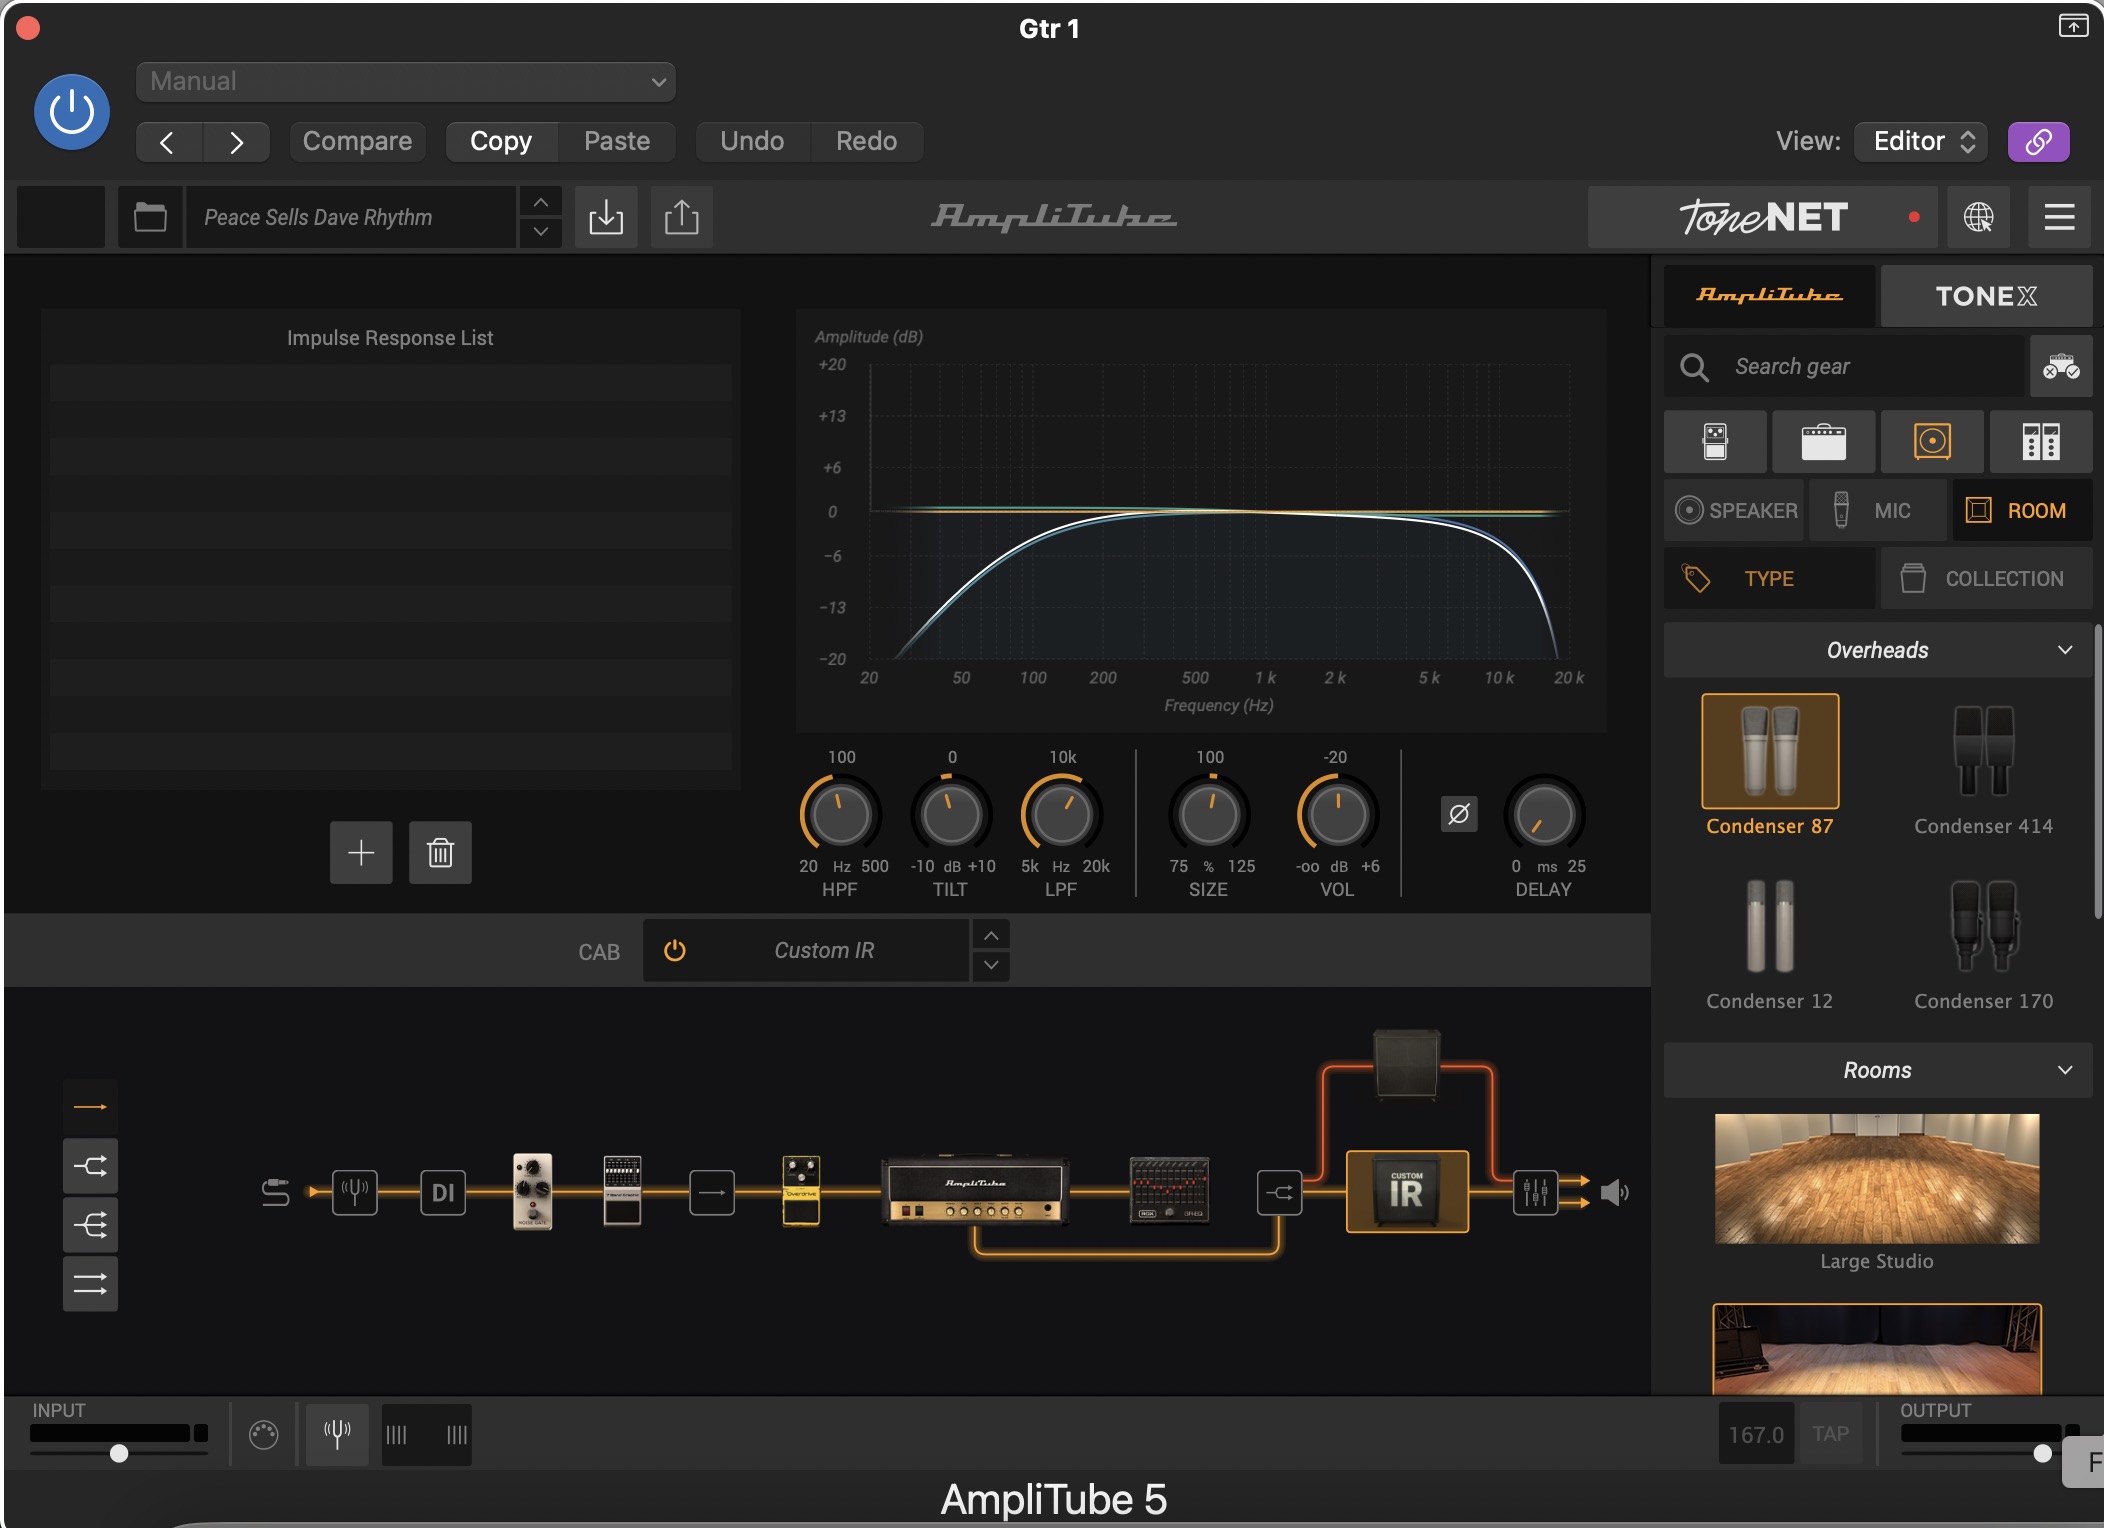Screen dimensions: 2104x1528
Task: Open the hamburger main menu
Action: click(2059, 217)
